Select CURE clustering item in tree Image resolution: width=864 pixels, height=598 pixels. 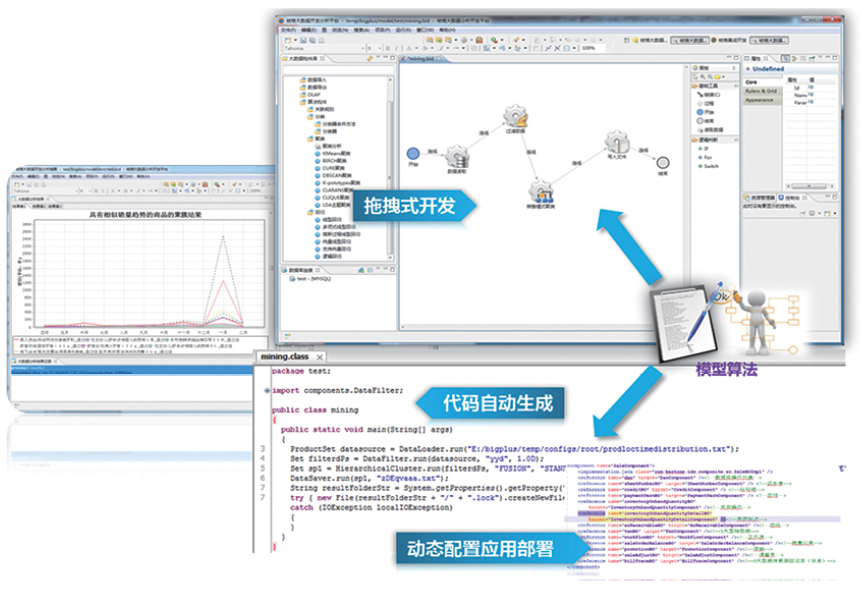point(330,168)
